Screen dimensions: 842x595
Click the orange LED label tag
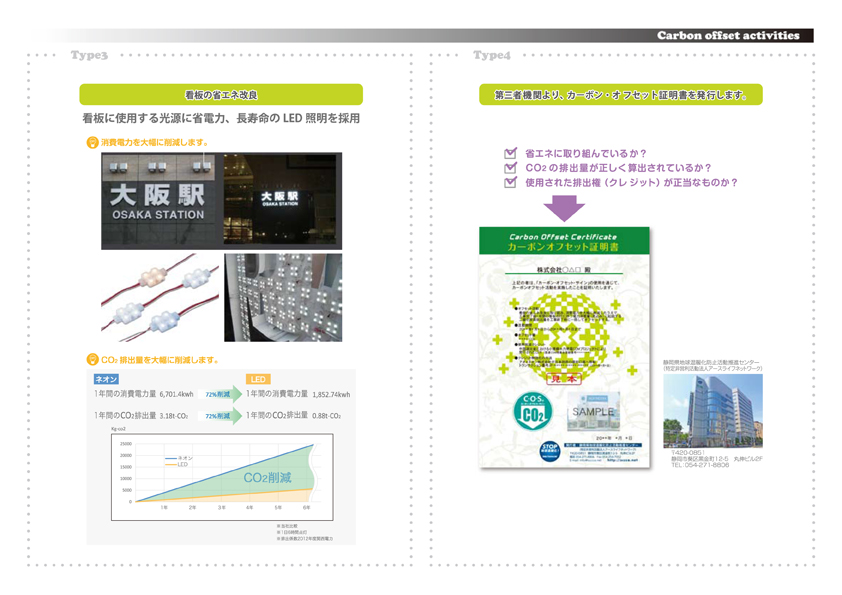pos(258,379)
